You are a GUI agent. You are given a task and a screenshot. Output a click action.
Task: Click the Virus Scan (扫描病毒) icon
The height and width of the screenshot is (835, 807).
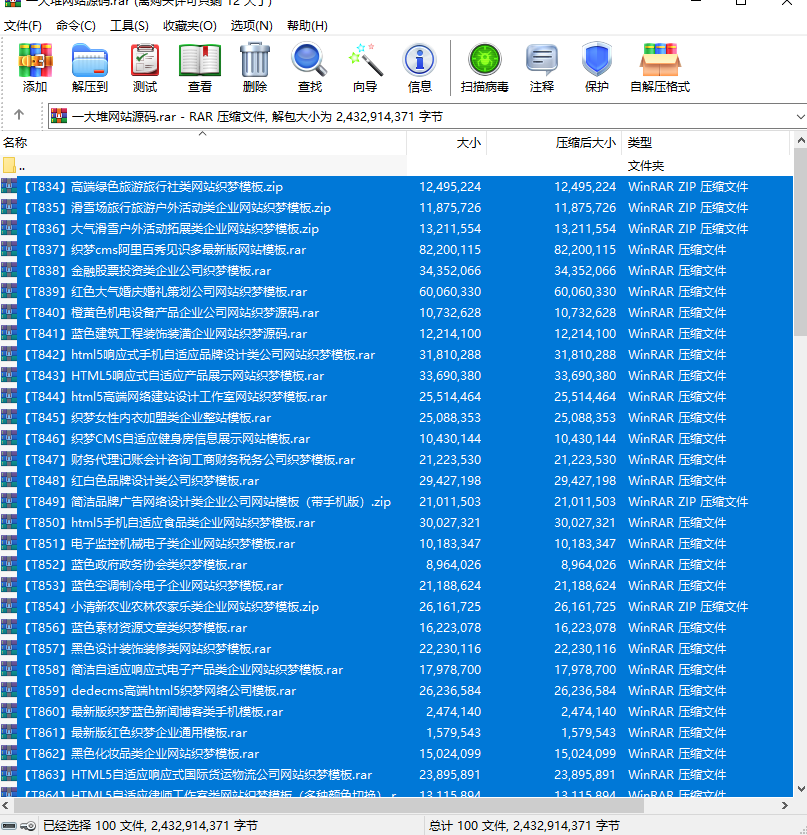(x=485, y=68)
